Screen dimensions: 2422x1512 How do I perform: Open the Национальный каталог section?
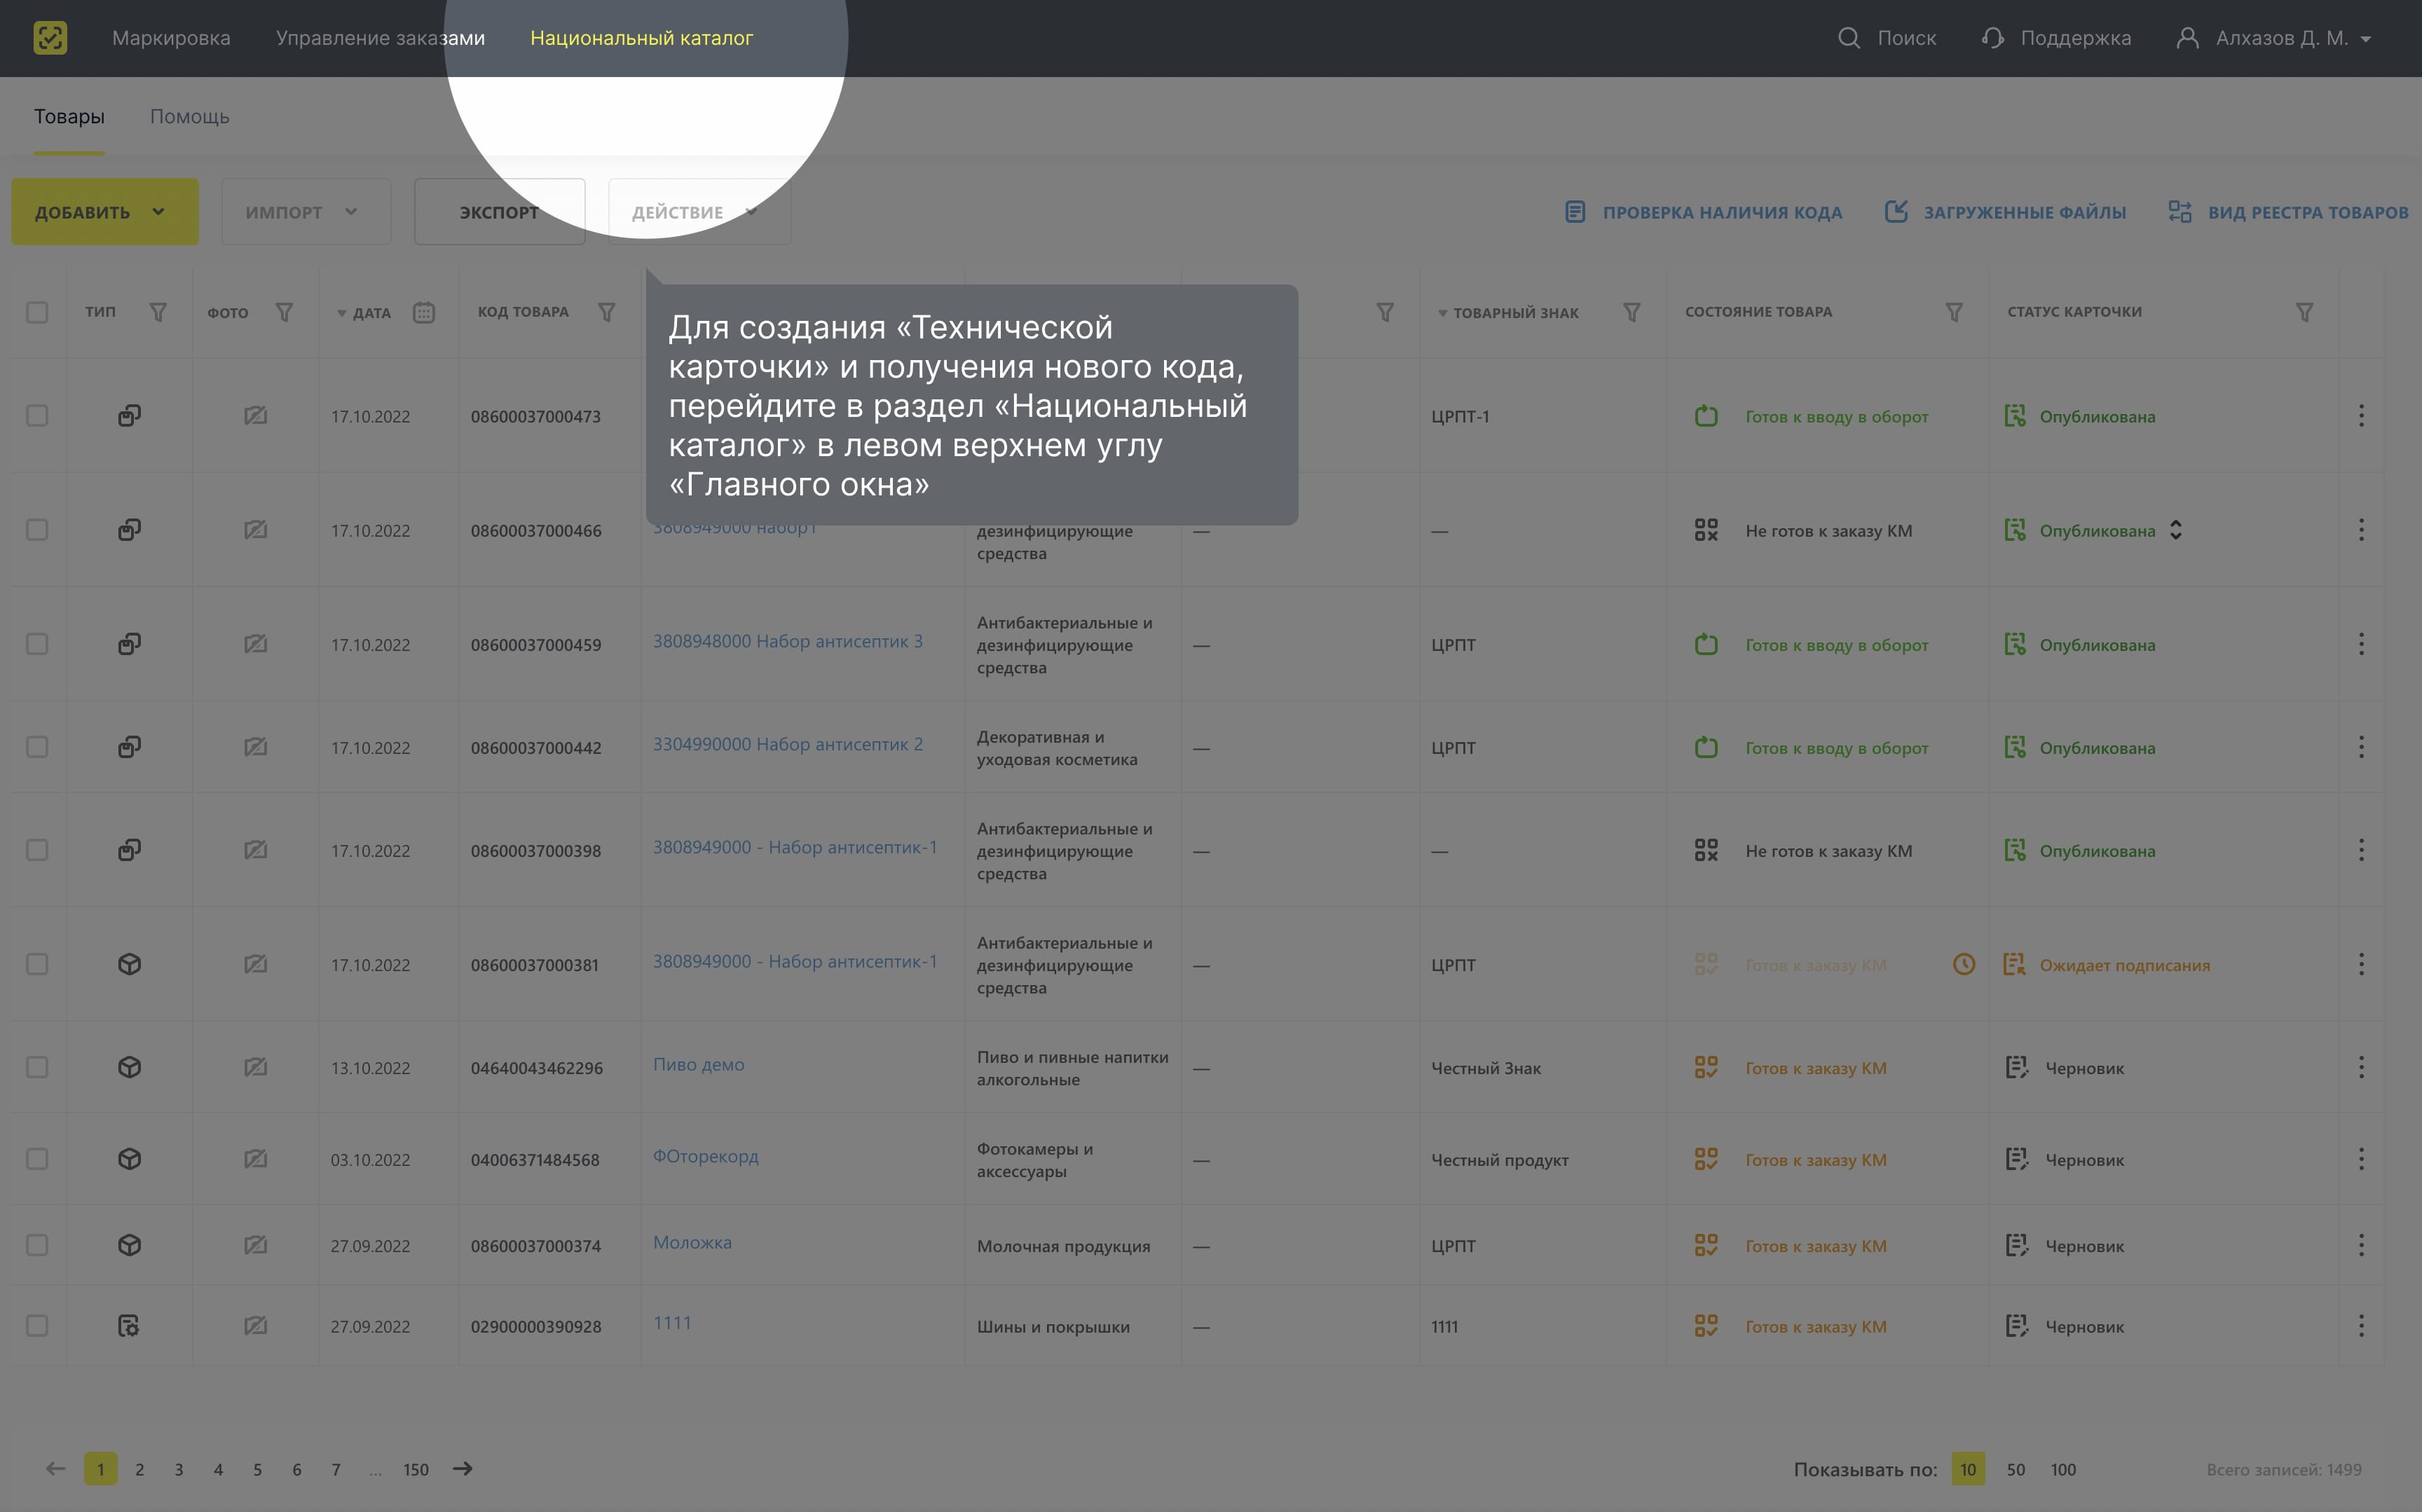click(x=641, y=38)
